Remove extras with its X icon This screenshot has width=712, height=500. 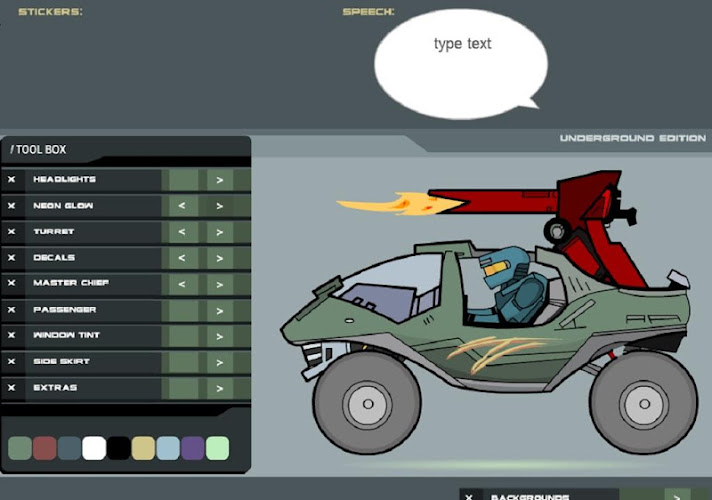[x=11, y=387]
